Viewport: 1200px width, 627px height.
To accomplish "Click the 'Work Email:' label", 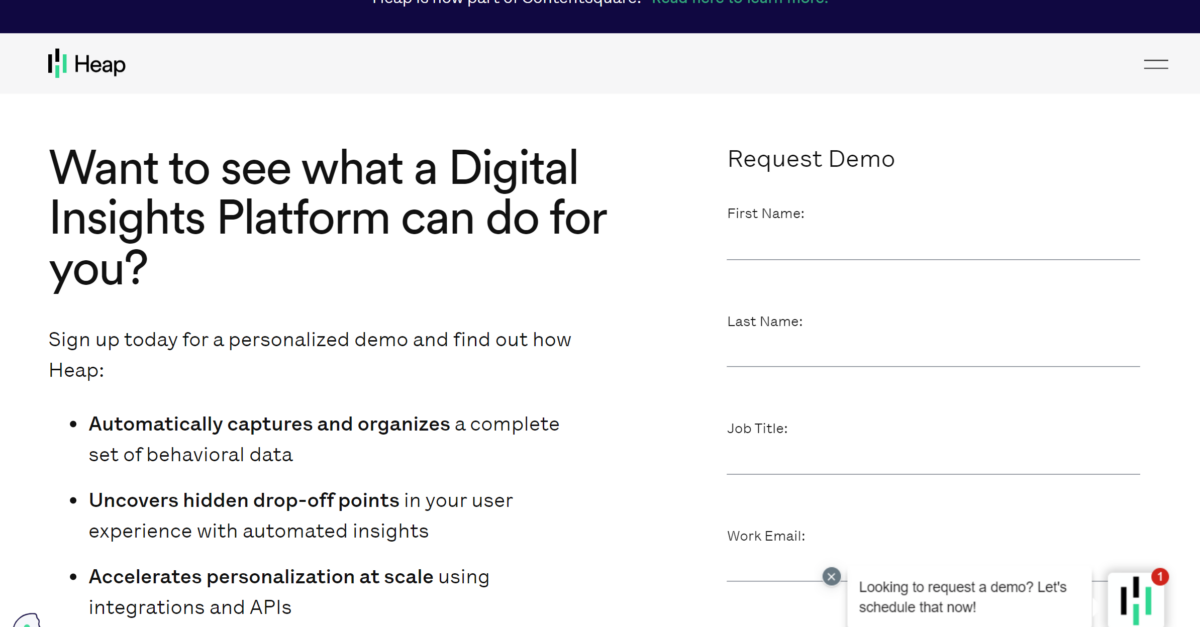I will point(766,536).
